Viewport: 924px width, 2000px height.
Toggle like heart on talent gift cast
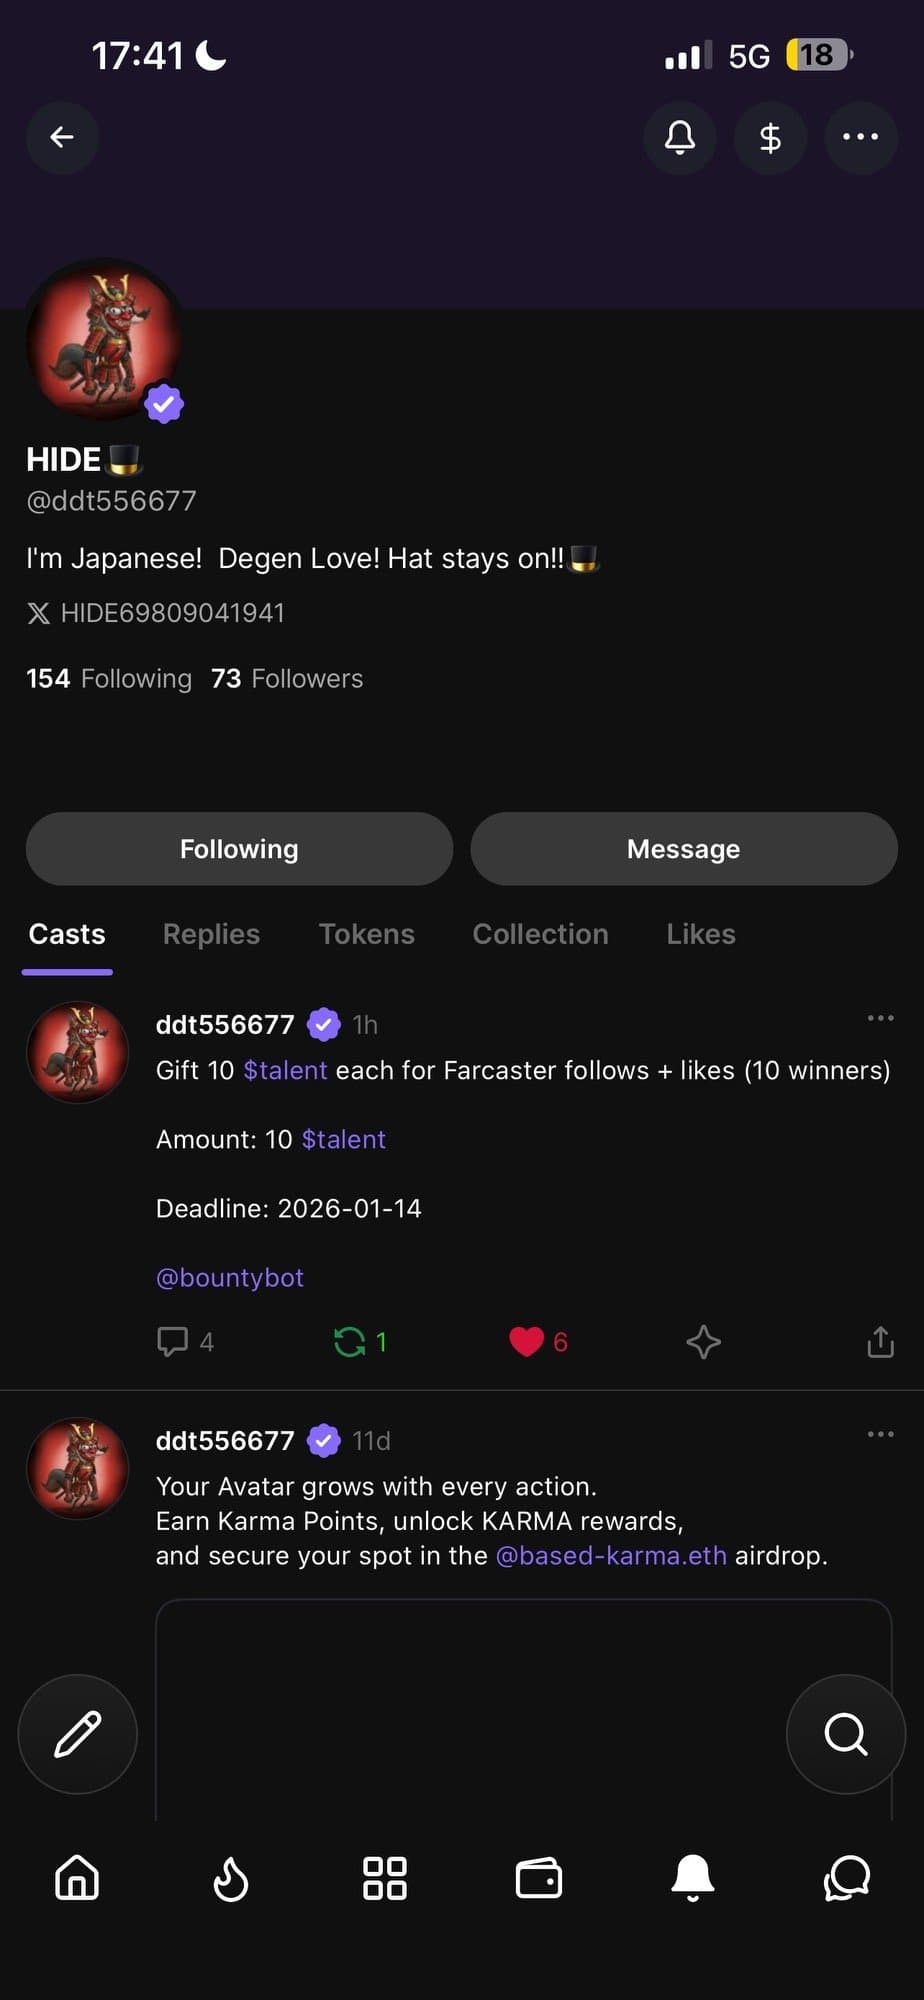click(x=527, y=1342)
